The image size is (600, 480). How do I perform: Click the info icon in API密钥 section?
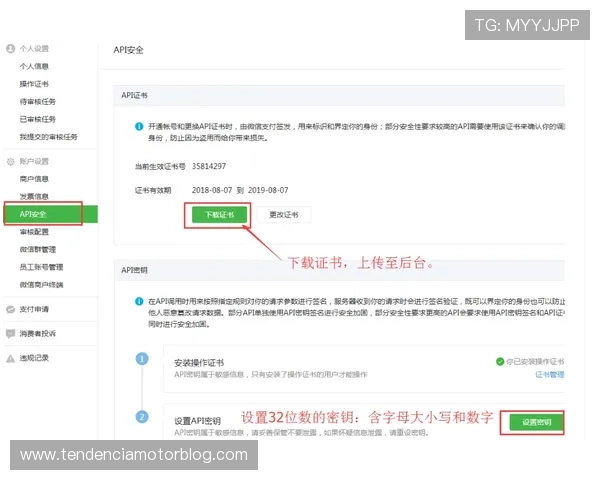point(139,301)
